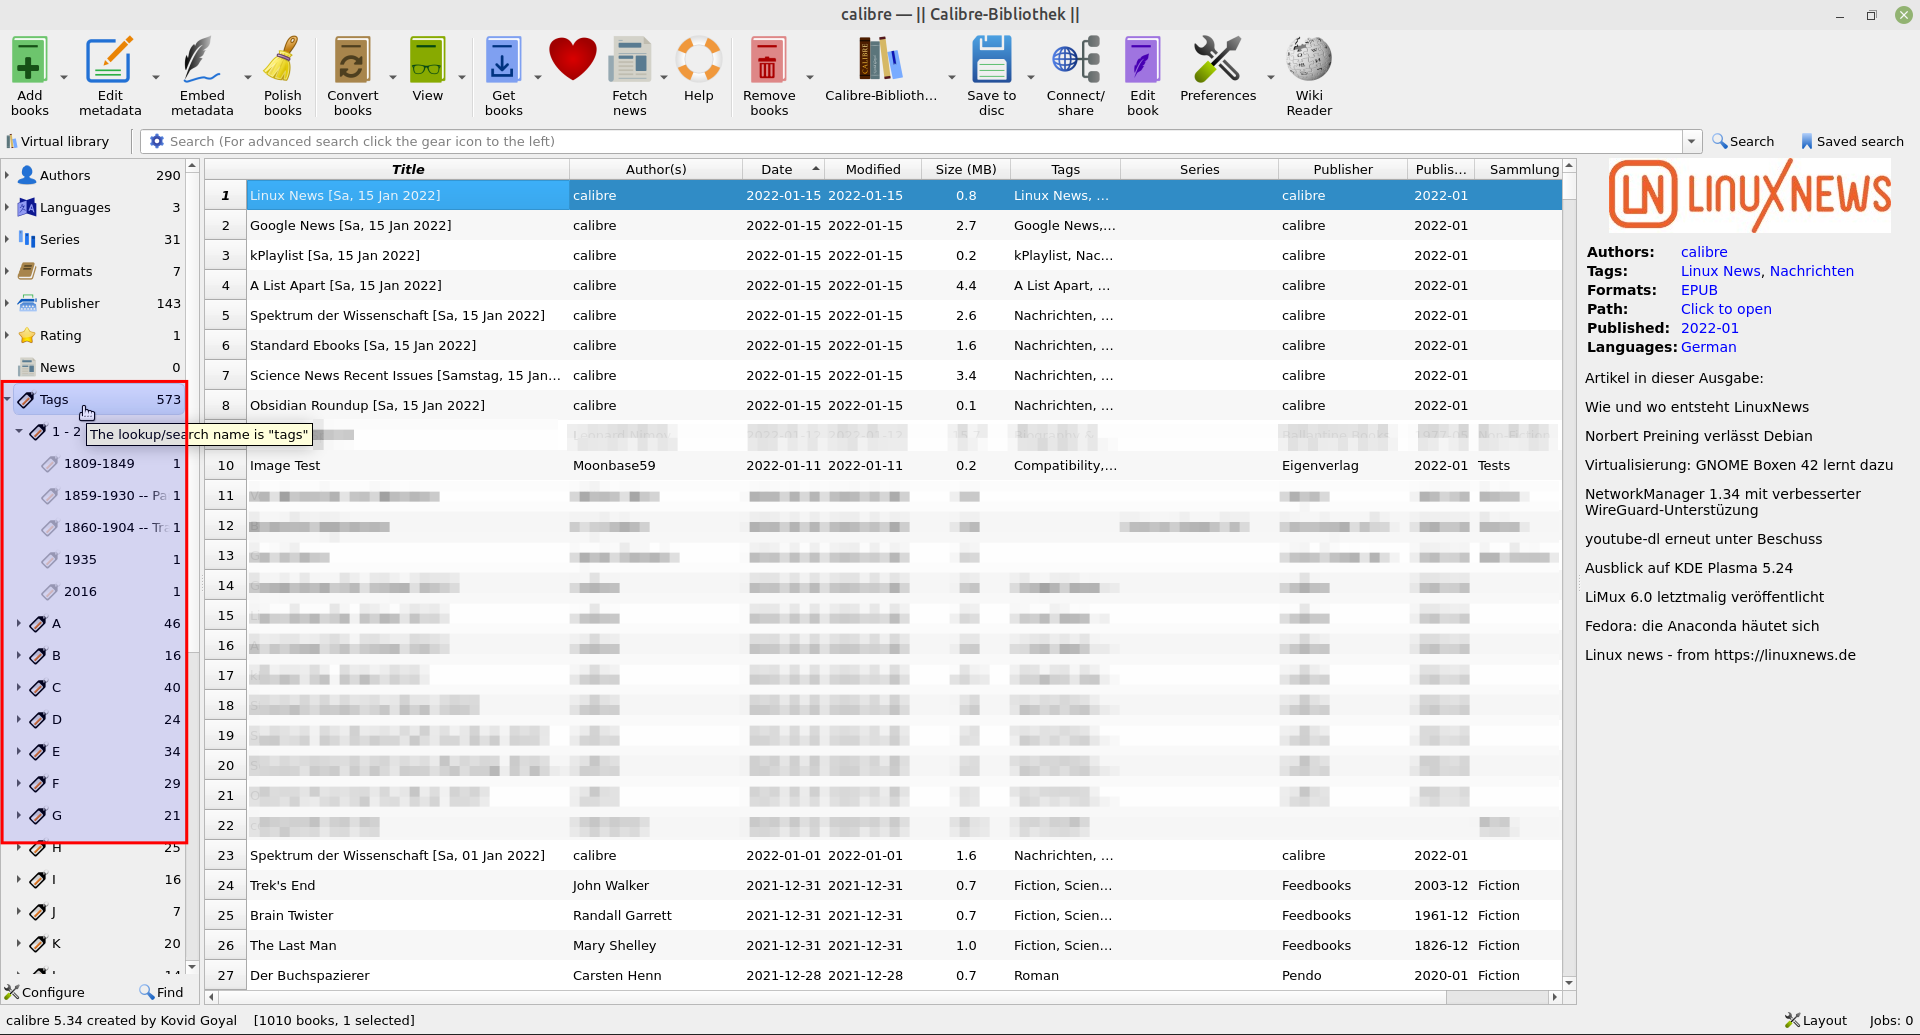Click the book list vertical scrollbar
This screenshot has width=1920, height=1035.
tap(1569, 575)
